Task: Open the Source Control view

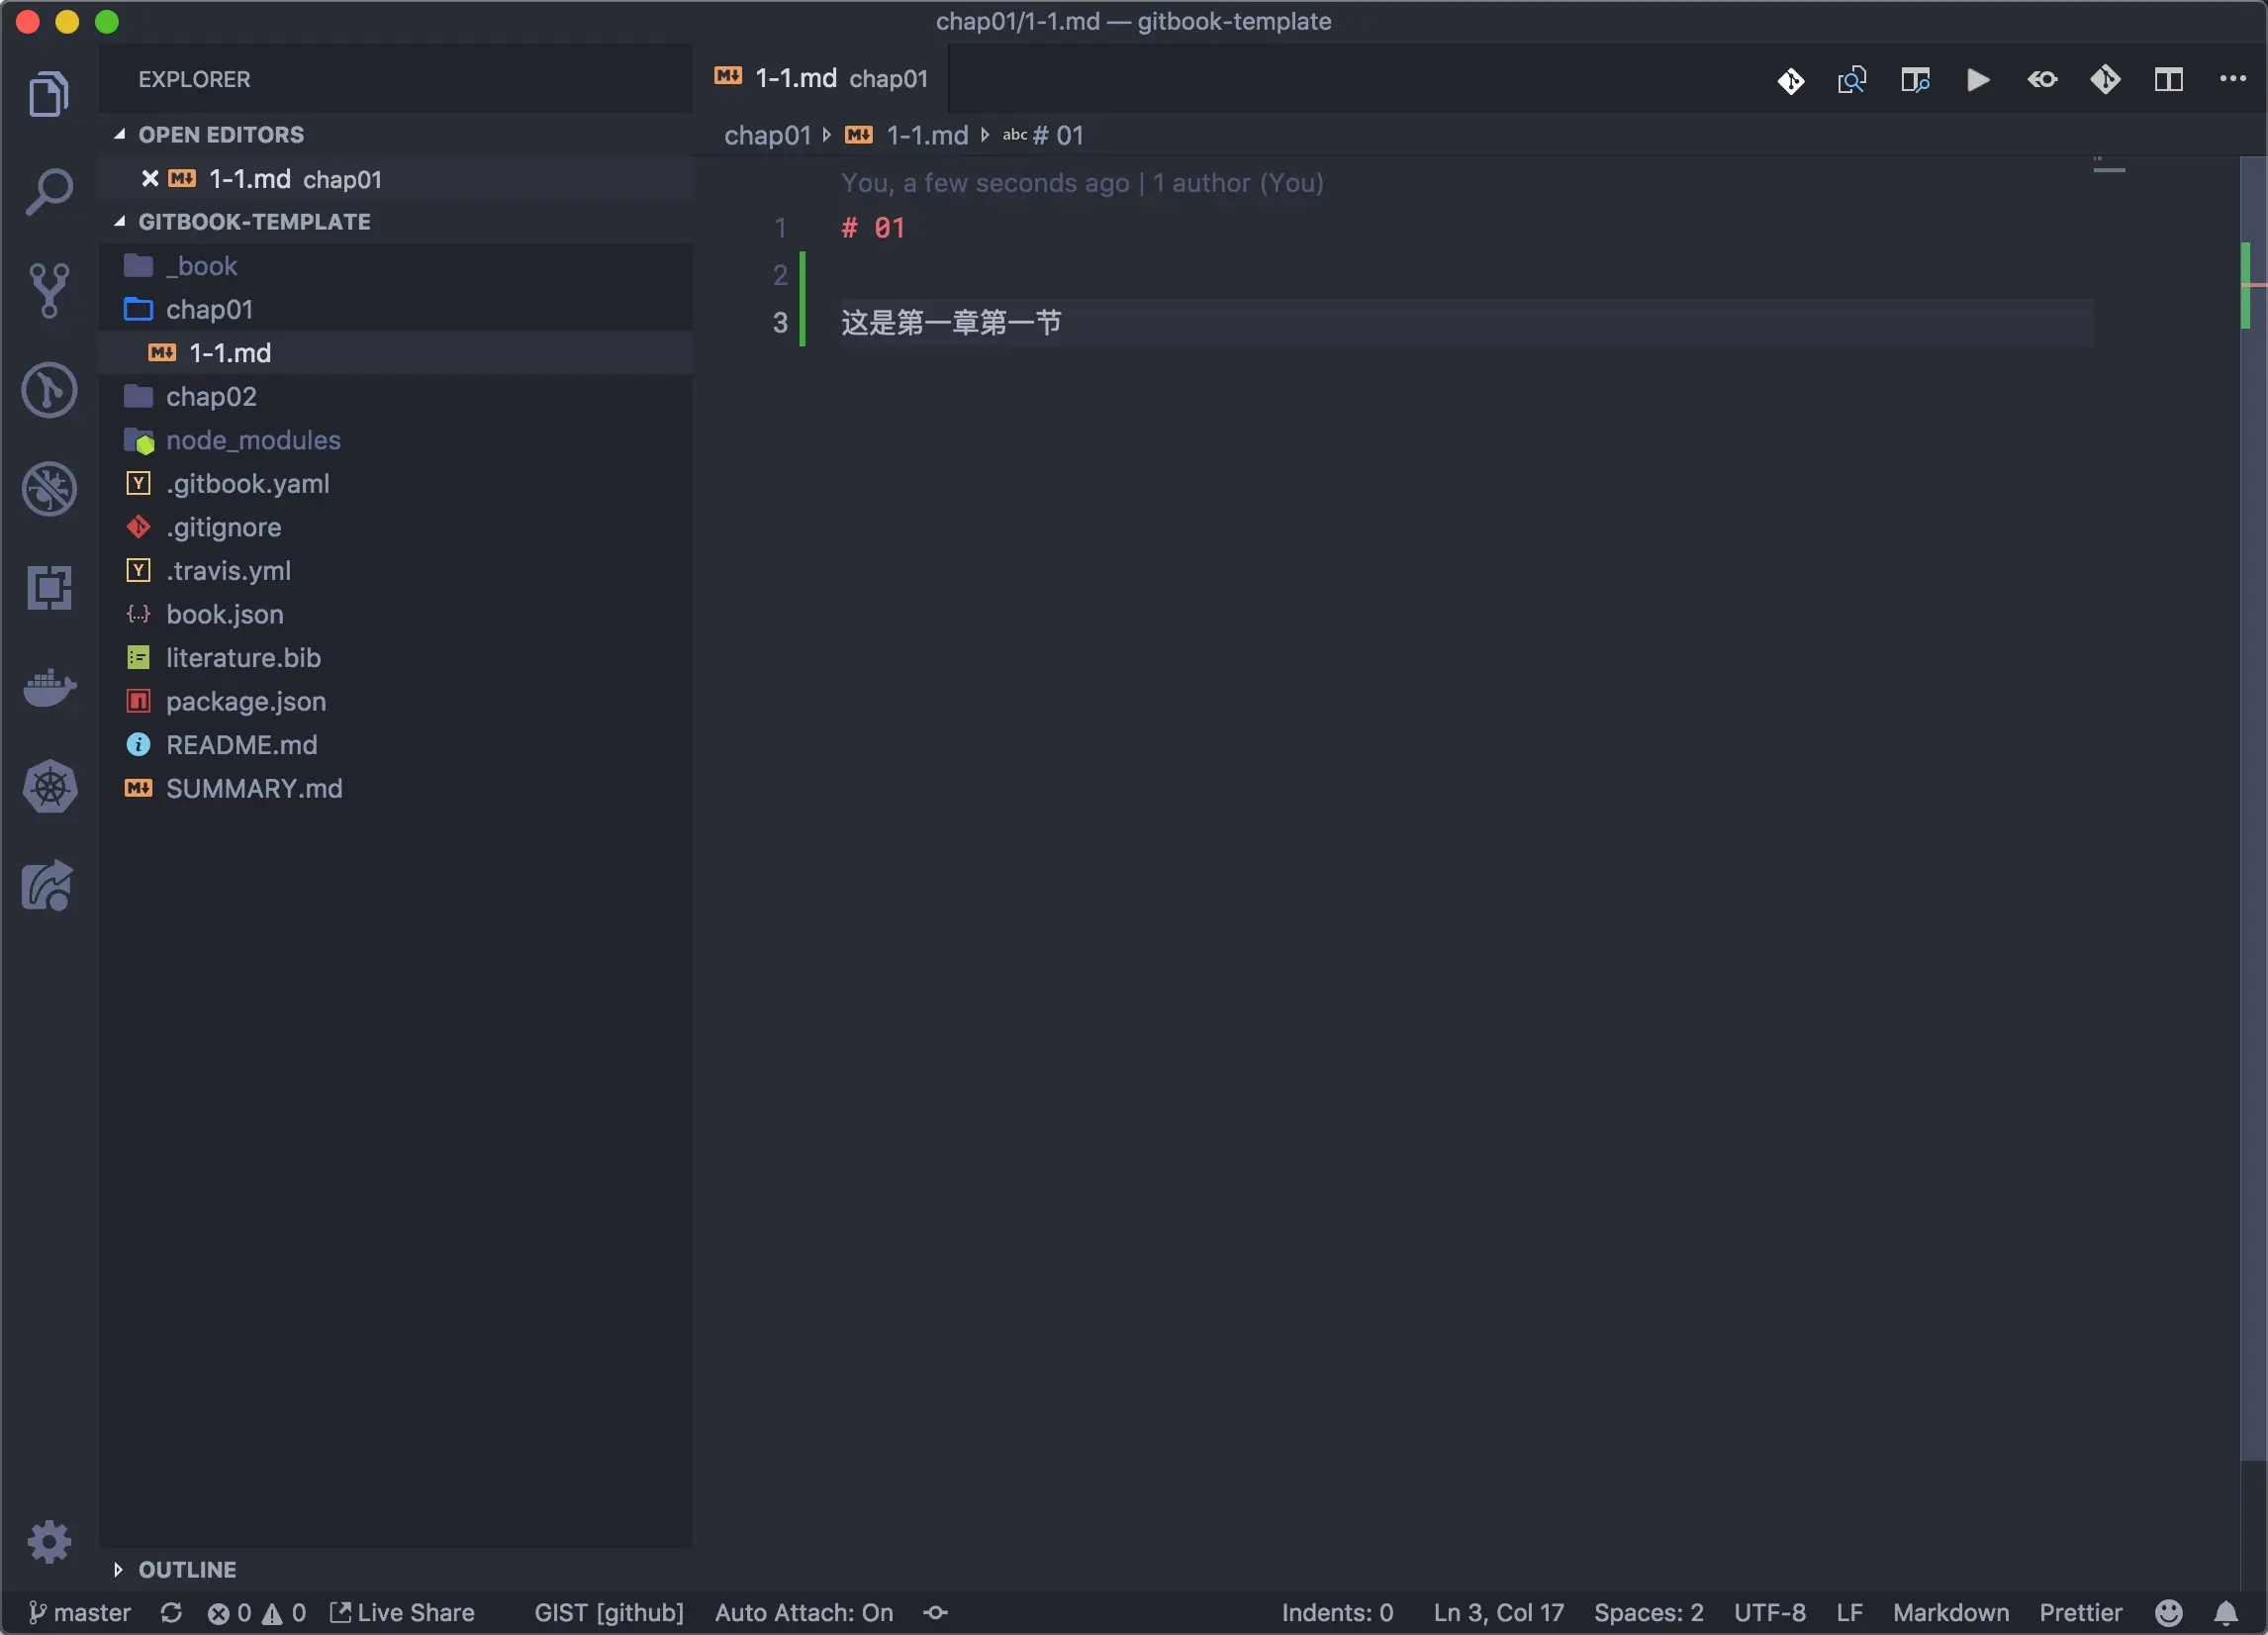Action: point(49,289)
